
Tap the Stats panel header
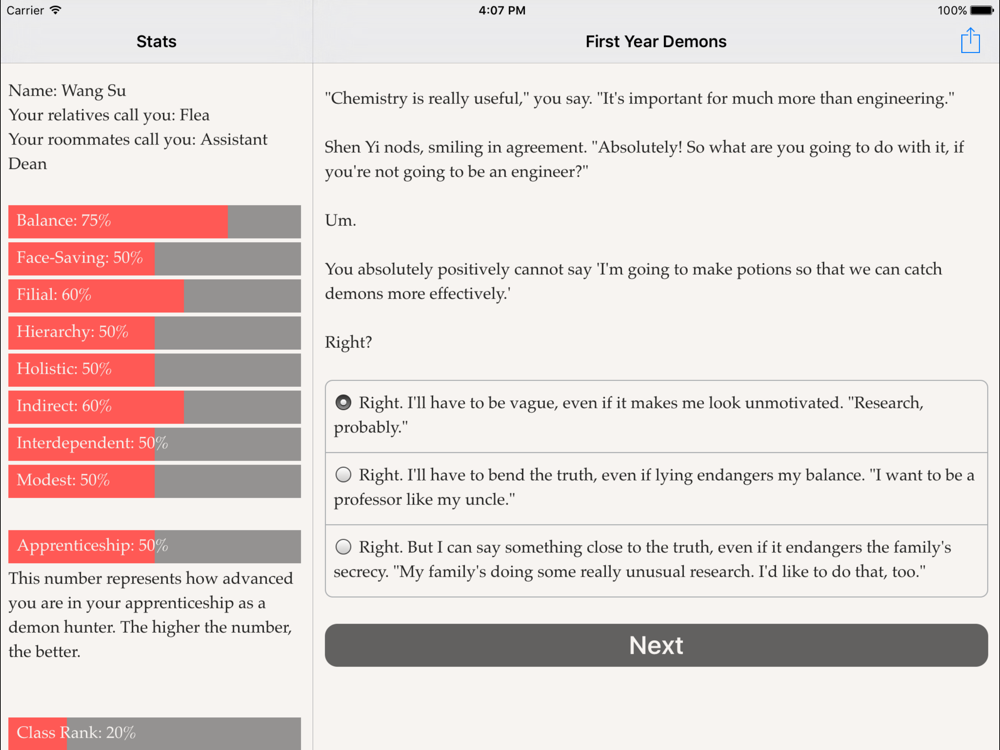156,42
